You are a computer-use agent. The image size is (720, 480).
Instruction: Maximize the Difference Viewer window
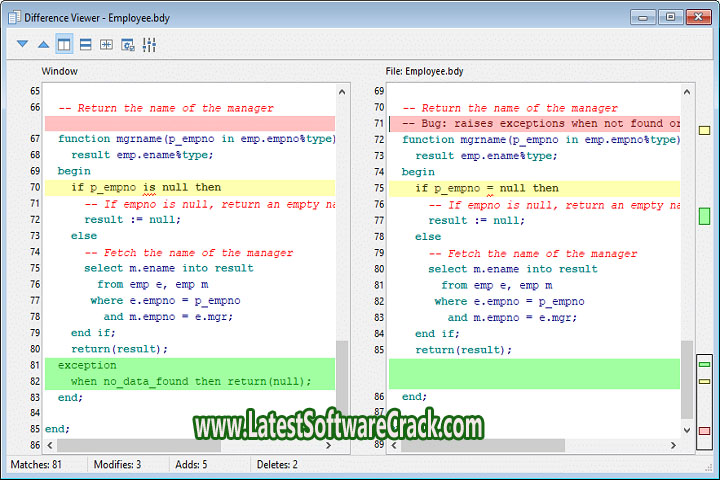pos(670,17)
